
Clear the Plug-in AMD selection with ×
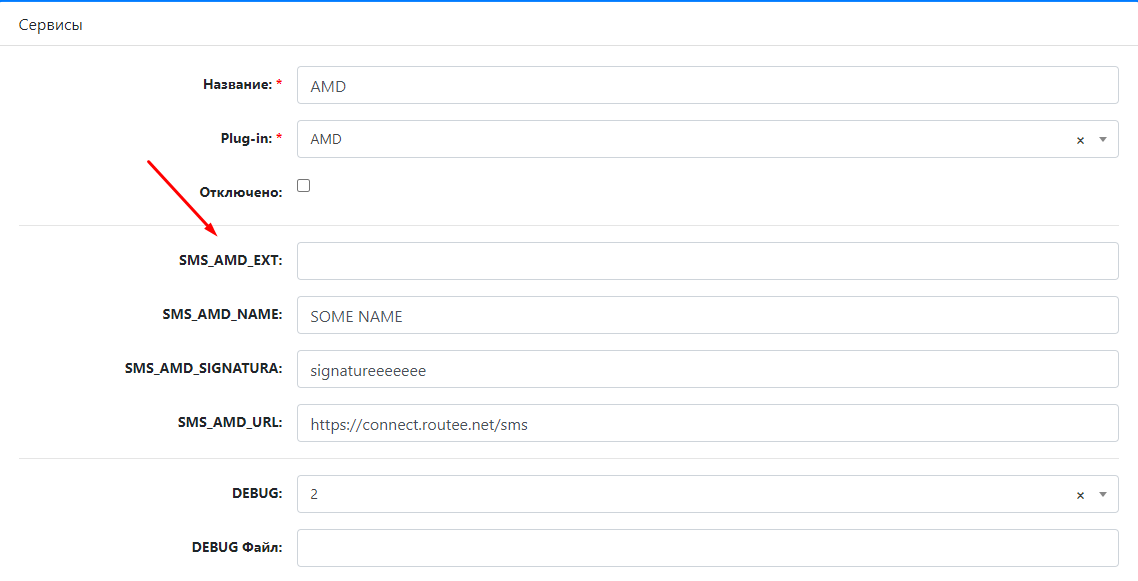tap(1080, 141)
